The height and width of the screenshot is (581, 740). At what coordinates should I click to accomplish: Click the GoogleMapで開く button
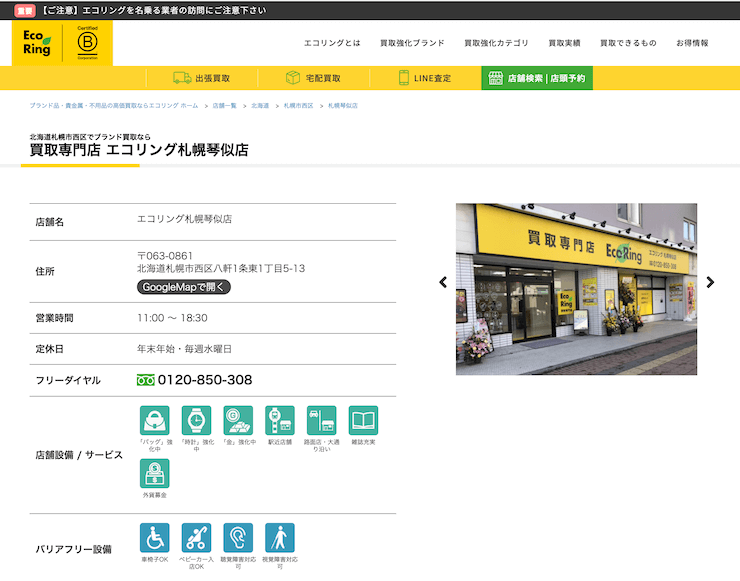tap(184, 287)
